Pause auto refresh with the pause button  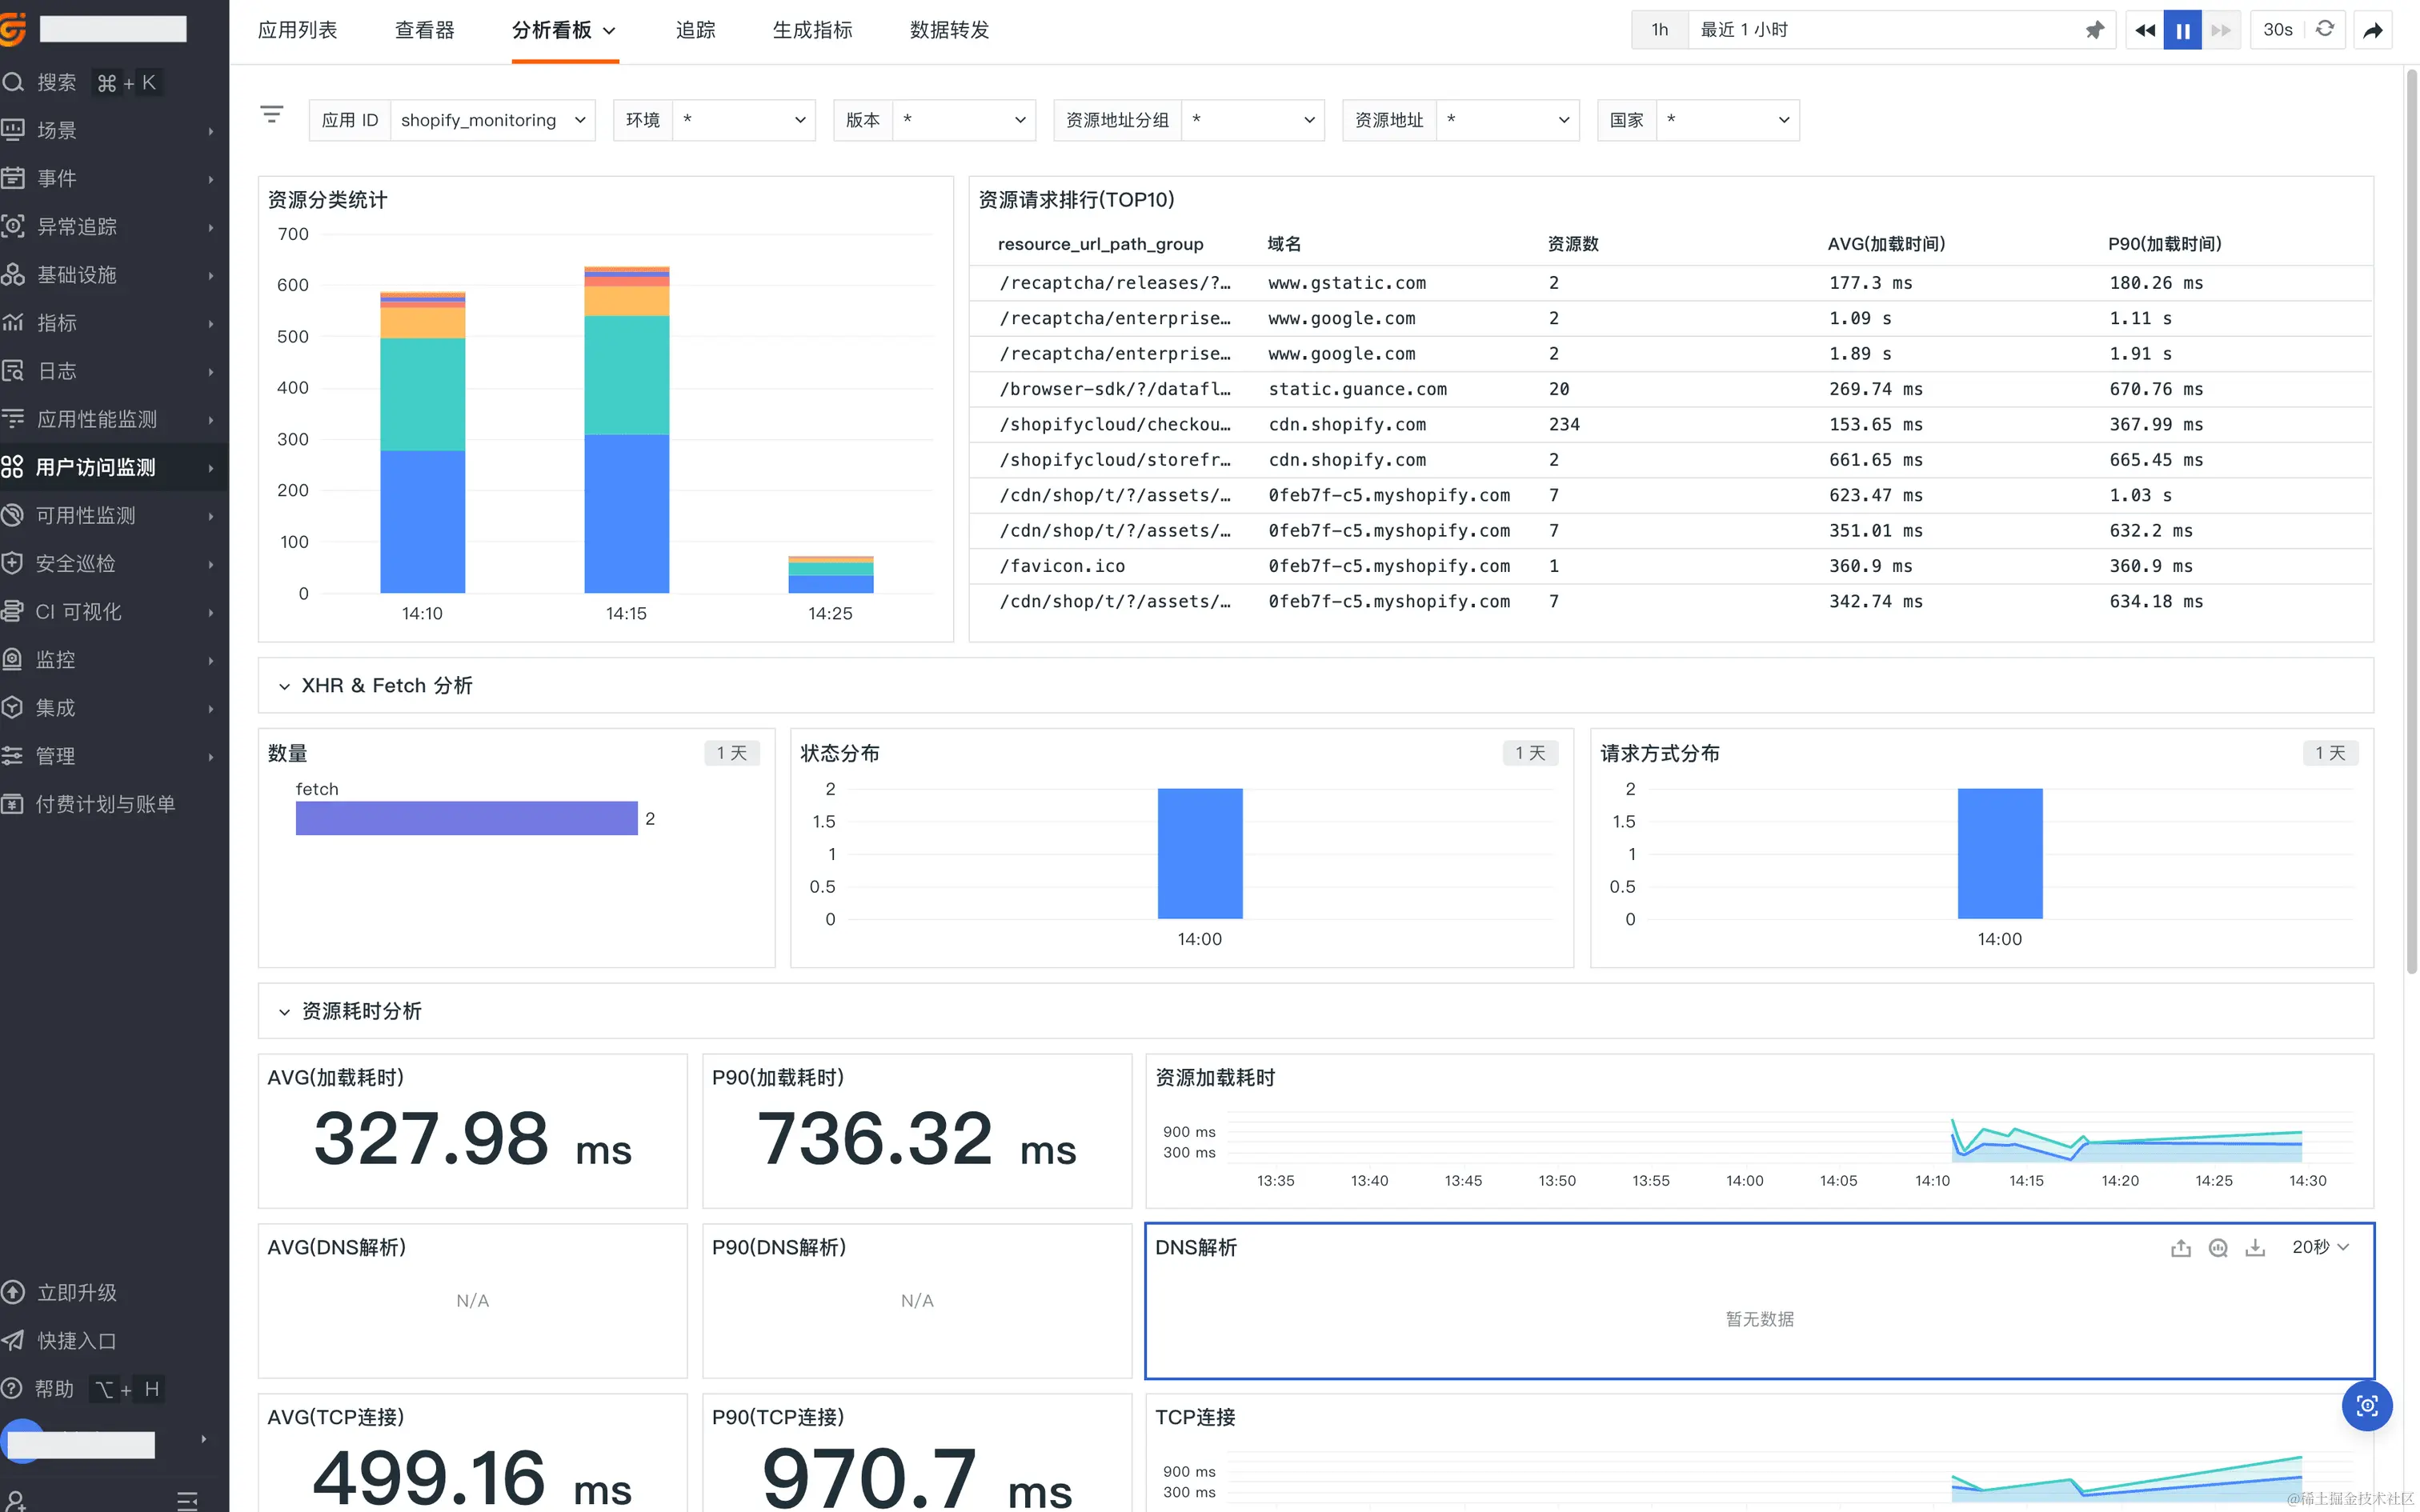[2182, 30]
